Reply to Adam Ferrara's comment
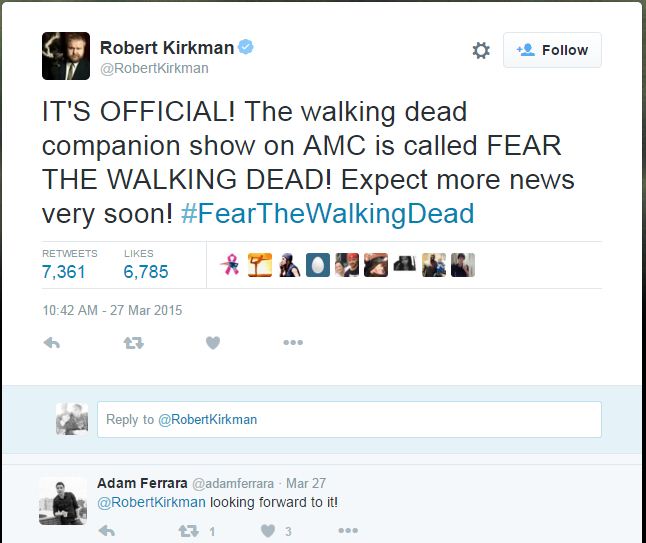Image resolution: width=646 pixels, height=543 pixels. coord(108,532)
